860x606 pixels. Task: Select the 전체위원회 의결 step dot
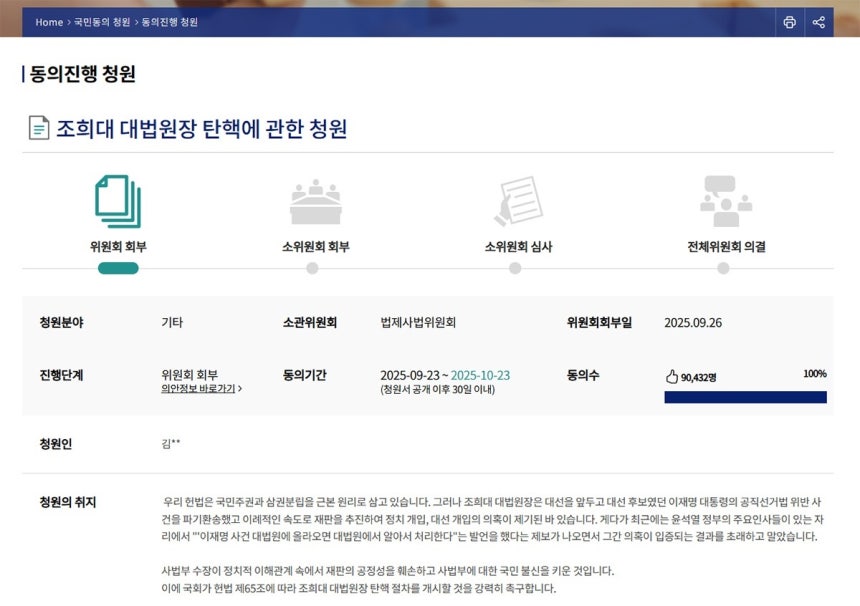723,268
